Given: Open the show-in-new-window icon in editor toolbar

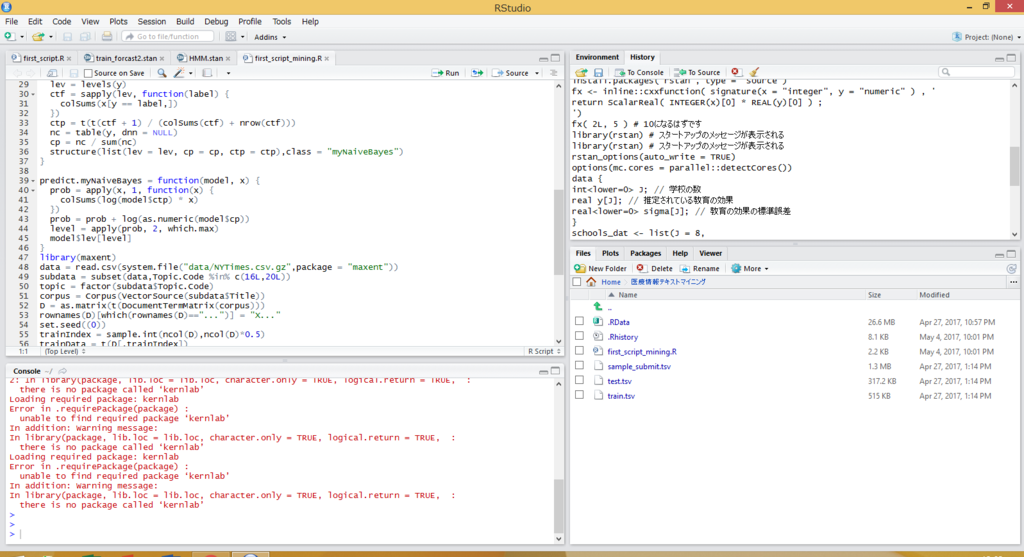Looking at the screenshot, I should tap(52, 73).
